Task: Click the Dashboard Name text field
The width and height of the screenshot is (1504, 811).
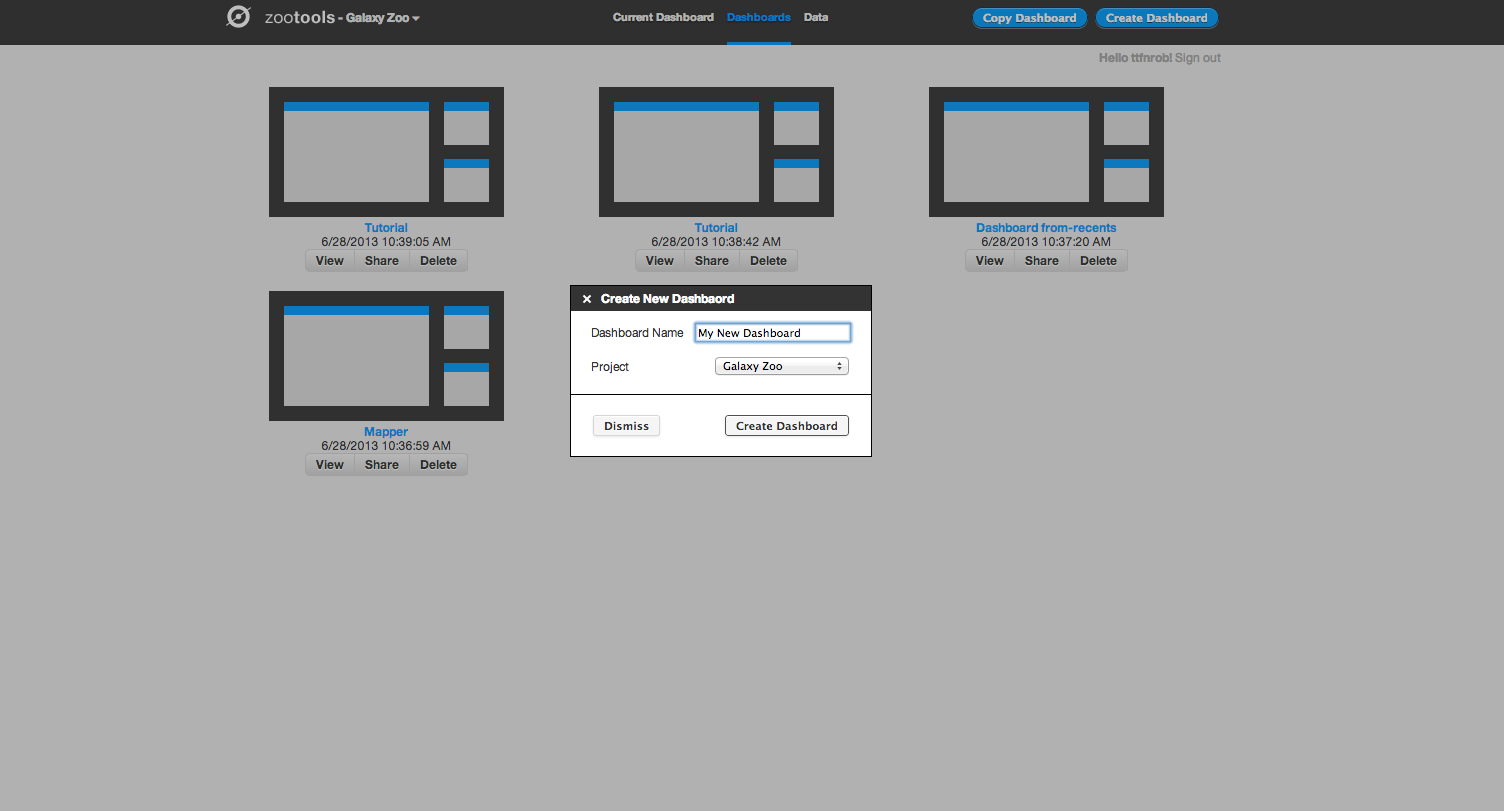Action: point(772,333)
